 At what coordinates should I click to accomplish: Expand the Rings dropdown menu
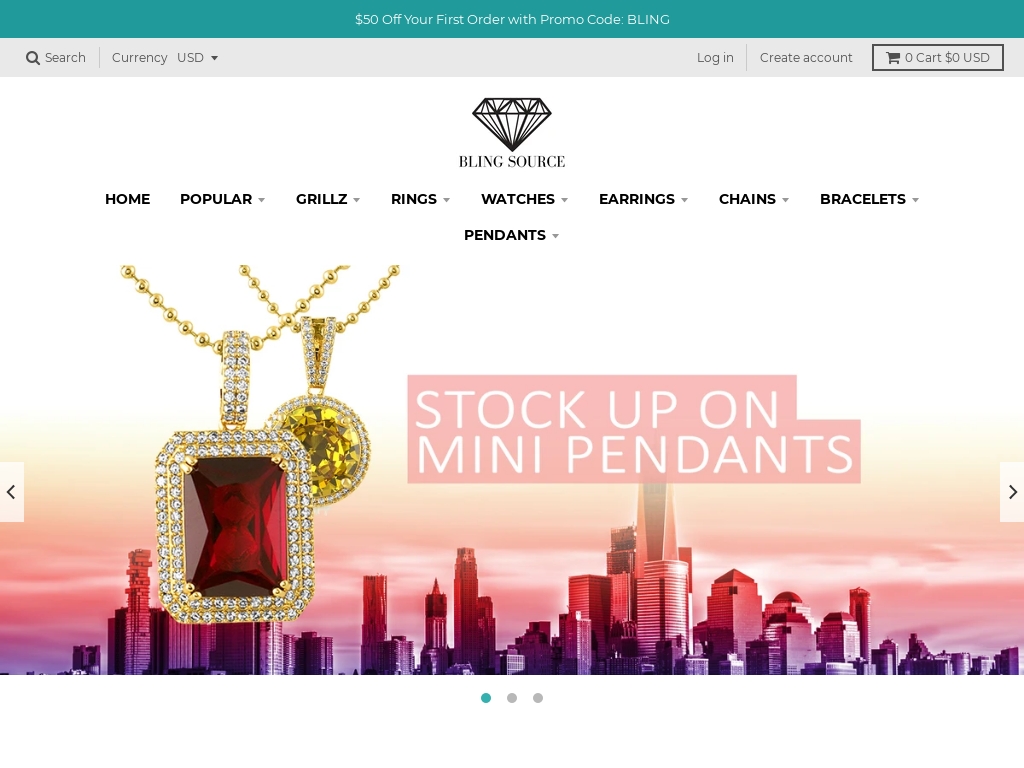coord(421,199)
